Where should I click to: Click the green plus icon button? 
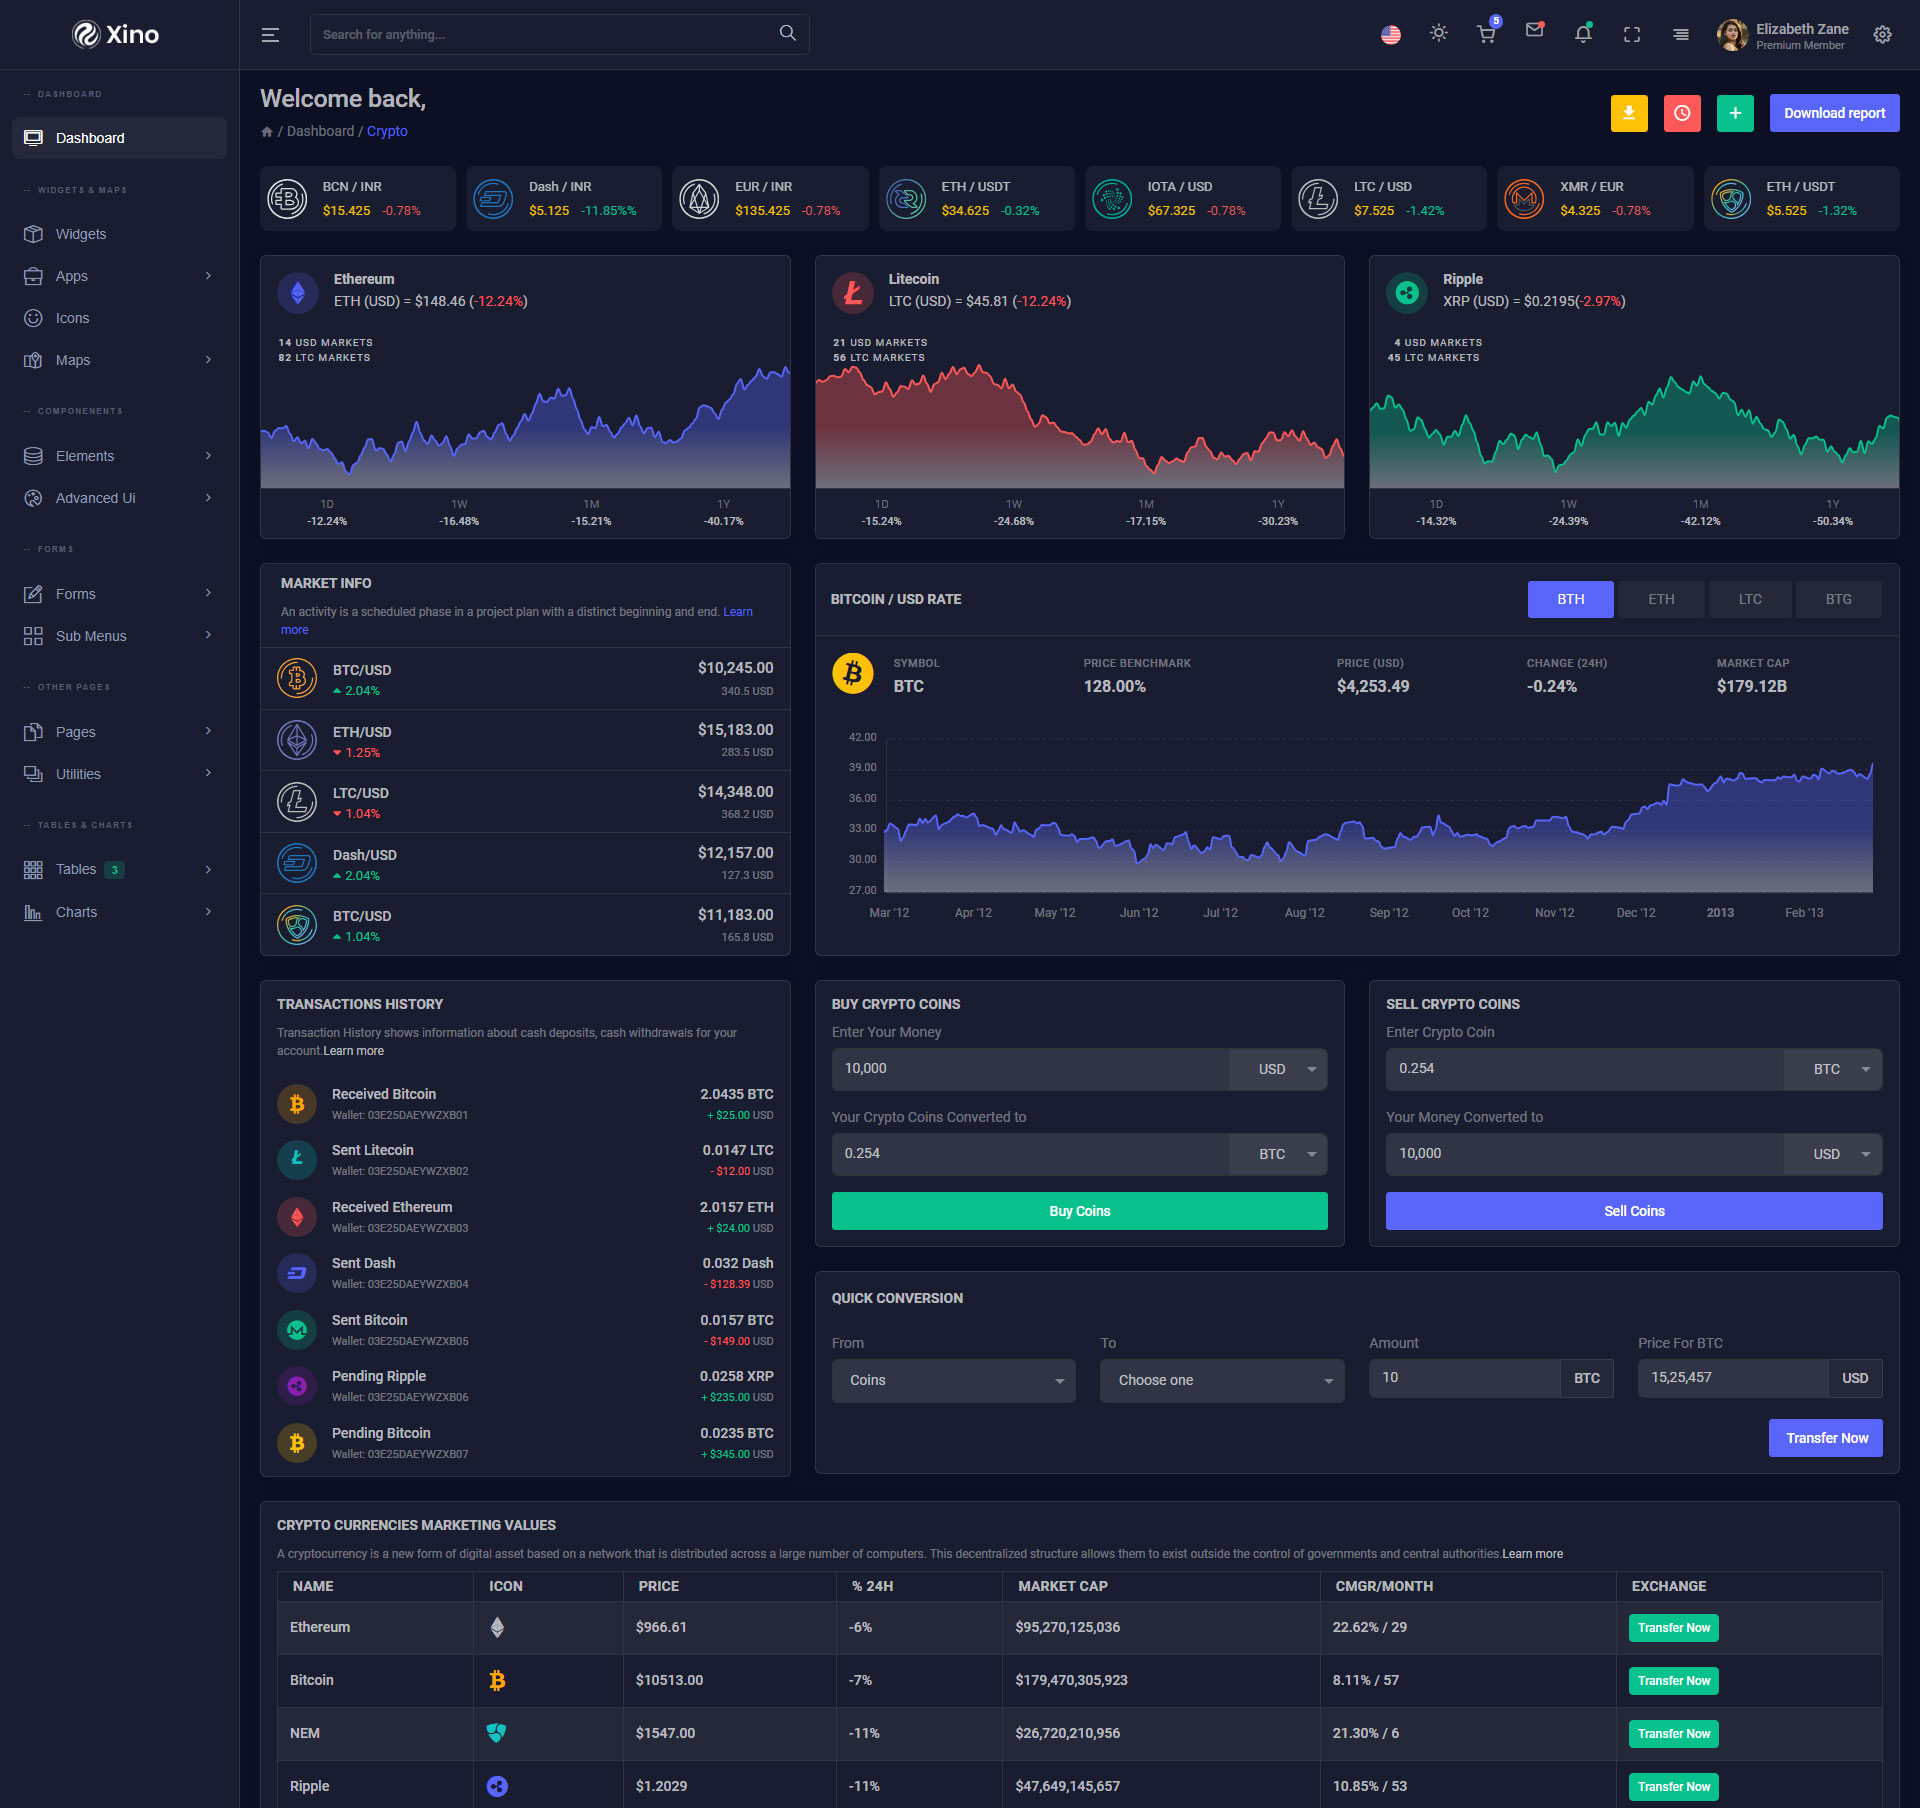(x=1735, y=113)
